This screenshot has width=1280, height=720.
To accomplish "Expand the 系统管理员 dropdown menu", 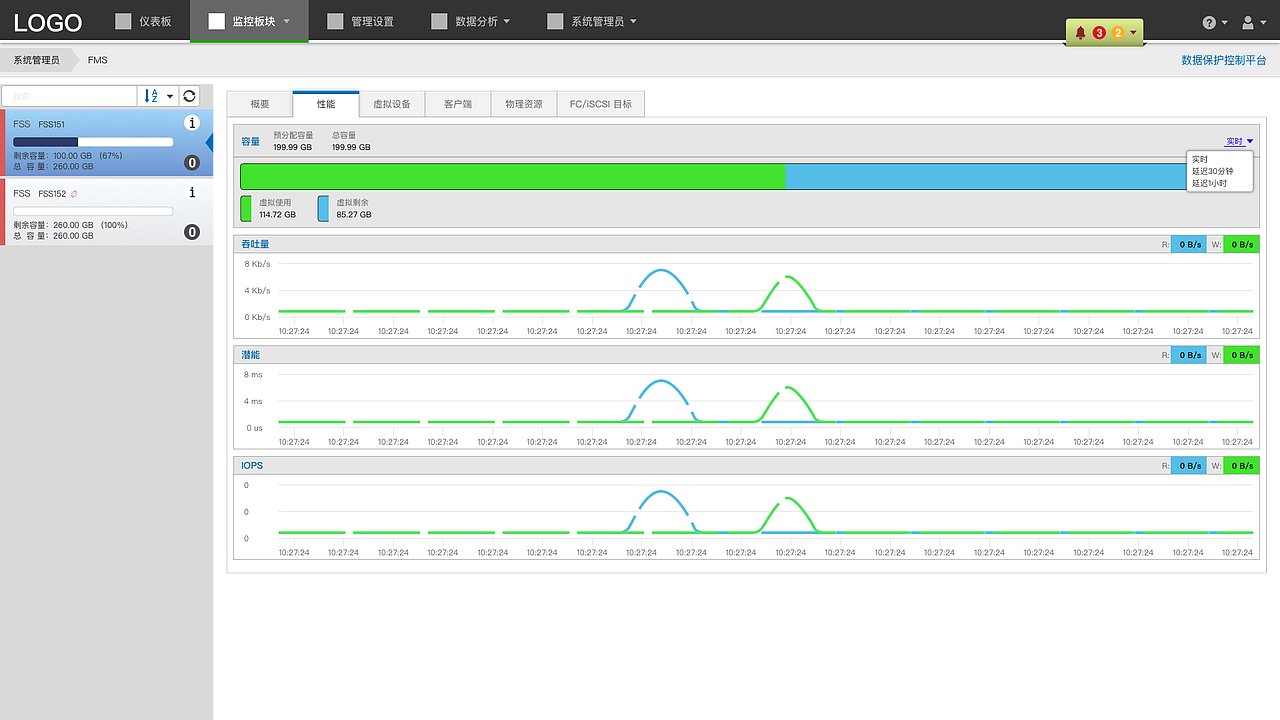I will click(x=592, y=21).
